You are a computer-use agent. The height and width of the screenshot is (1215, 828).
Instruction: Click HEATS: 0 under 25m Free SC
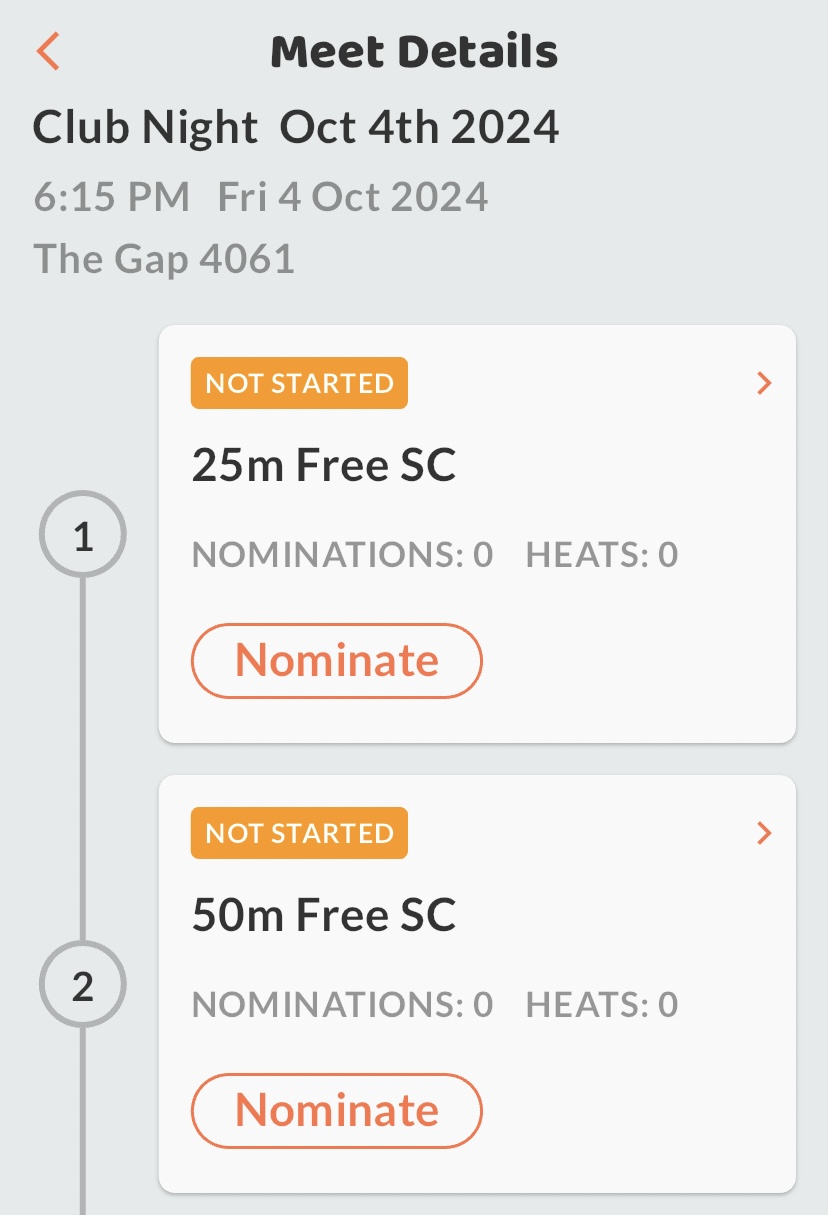click(x=602, y=554)
